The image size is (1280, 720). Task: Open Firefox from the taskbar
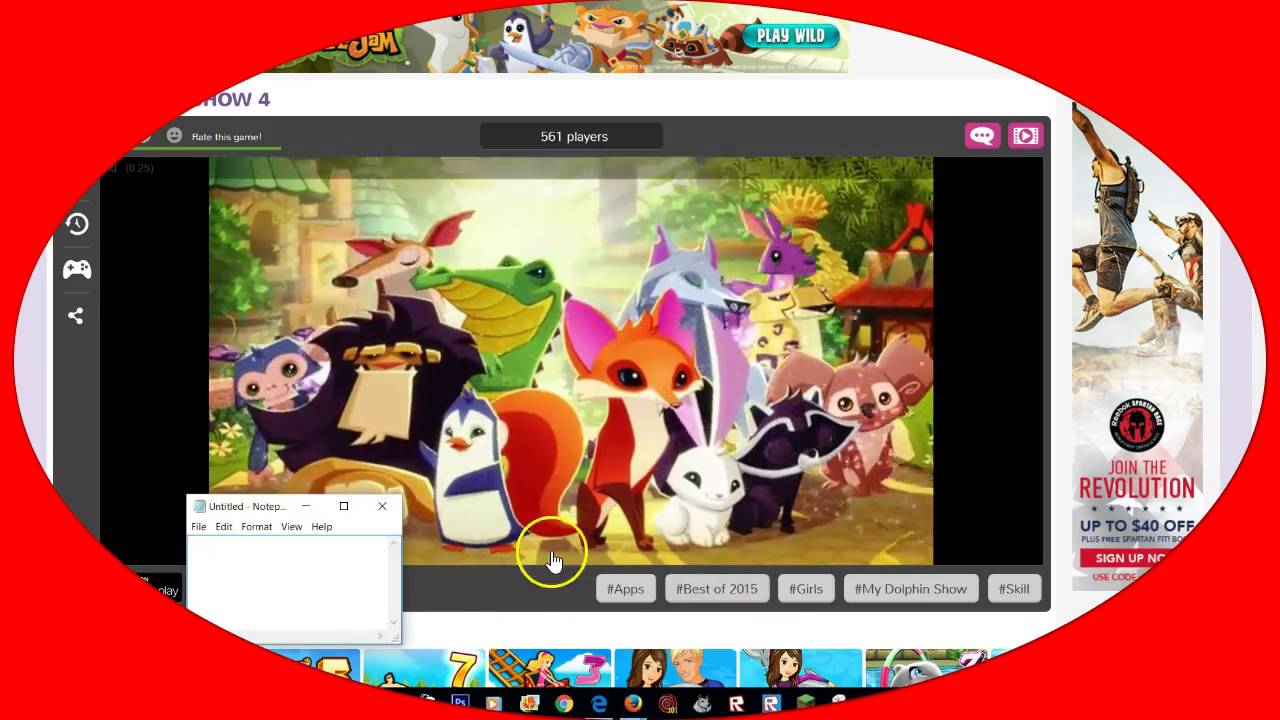(x=633, y=703)
